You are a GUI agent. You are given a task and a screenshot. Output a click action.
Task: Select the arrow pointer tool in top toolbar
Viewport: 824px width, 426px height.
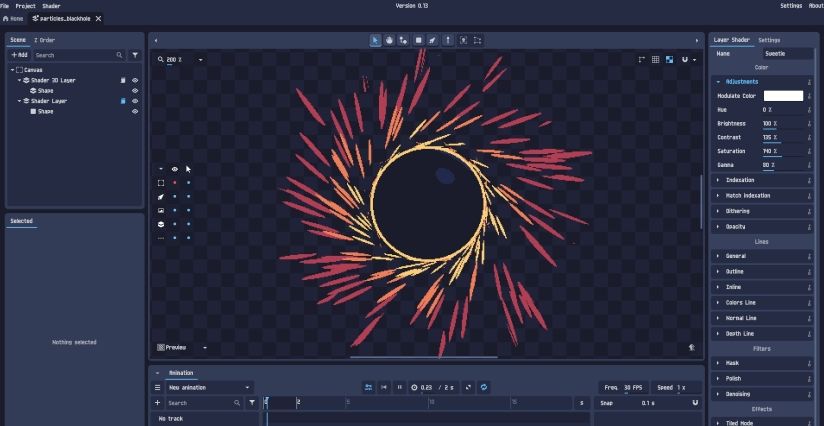(375, 40)
